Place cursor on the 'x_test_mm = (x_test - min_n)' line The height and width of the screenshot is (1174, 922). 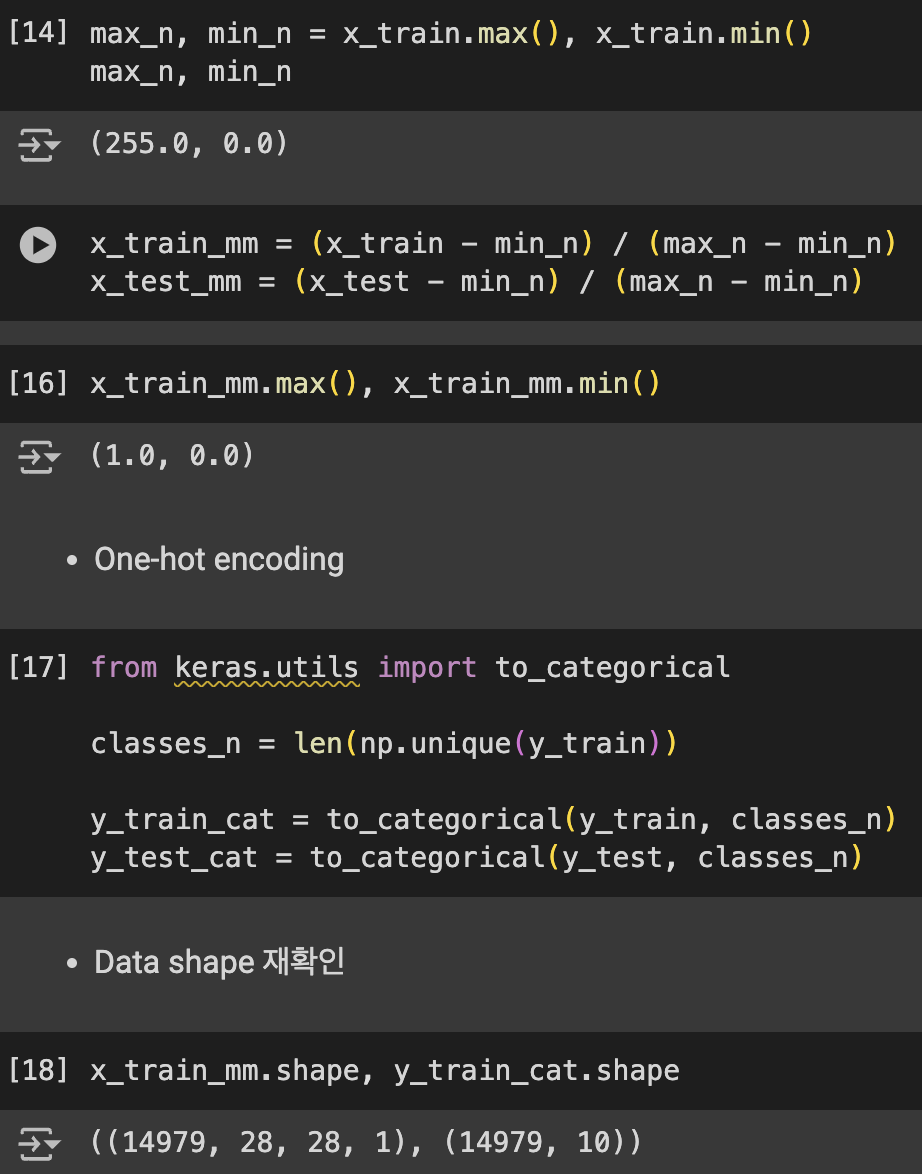[477, 282]
